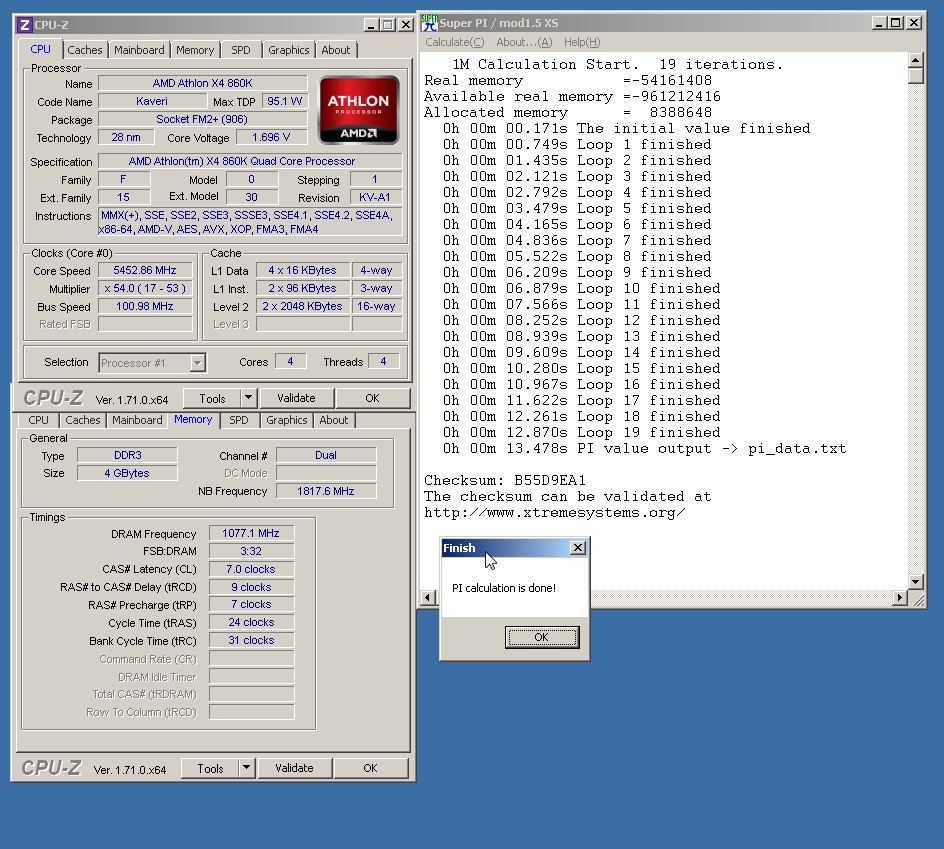
Task: Click the memory Size value 4 GBytes
Action: click(128, 473)
